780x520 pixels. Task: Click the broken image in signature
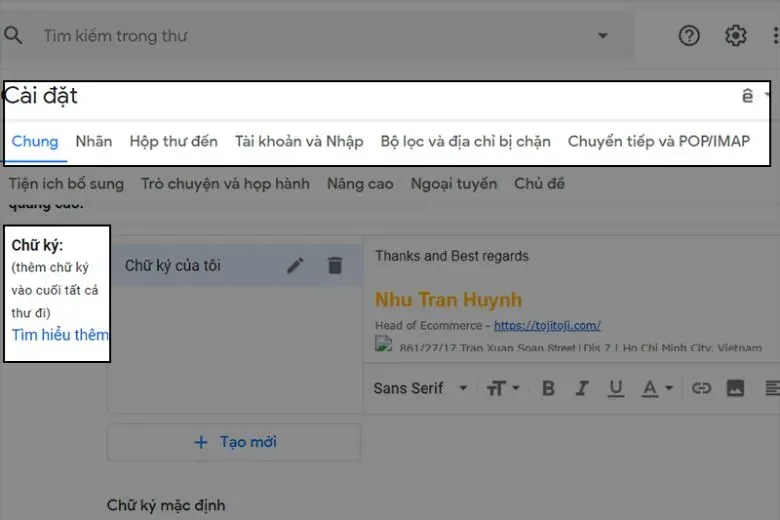[384, 344]
